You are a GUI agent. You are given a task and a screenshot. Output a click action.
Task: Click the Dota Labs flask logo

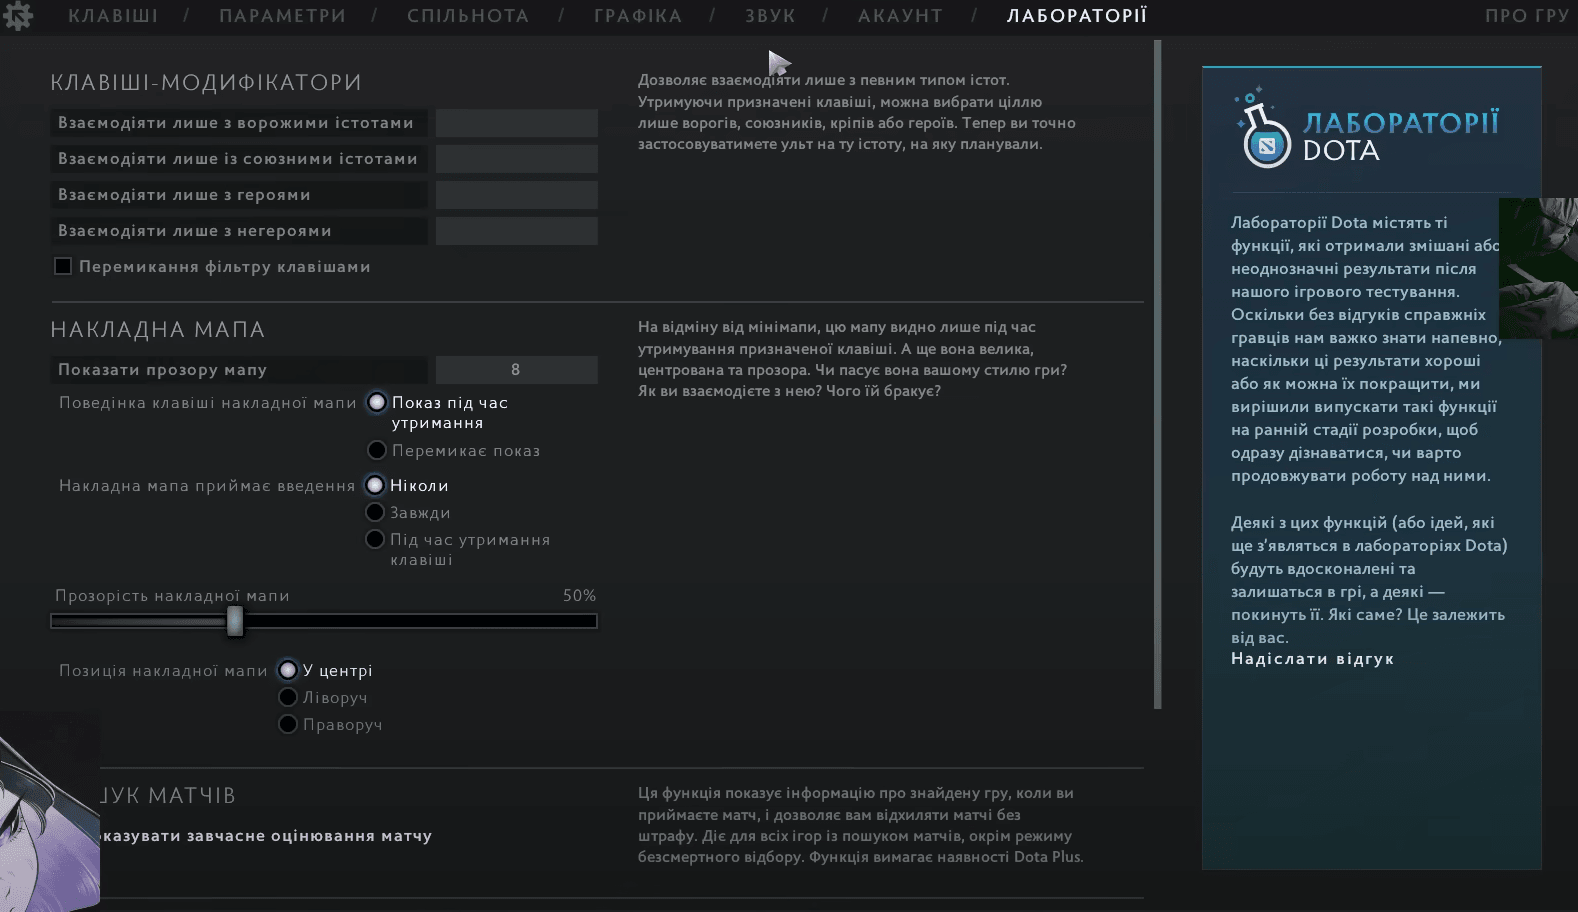[x=1263, y=128]
